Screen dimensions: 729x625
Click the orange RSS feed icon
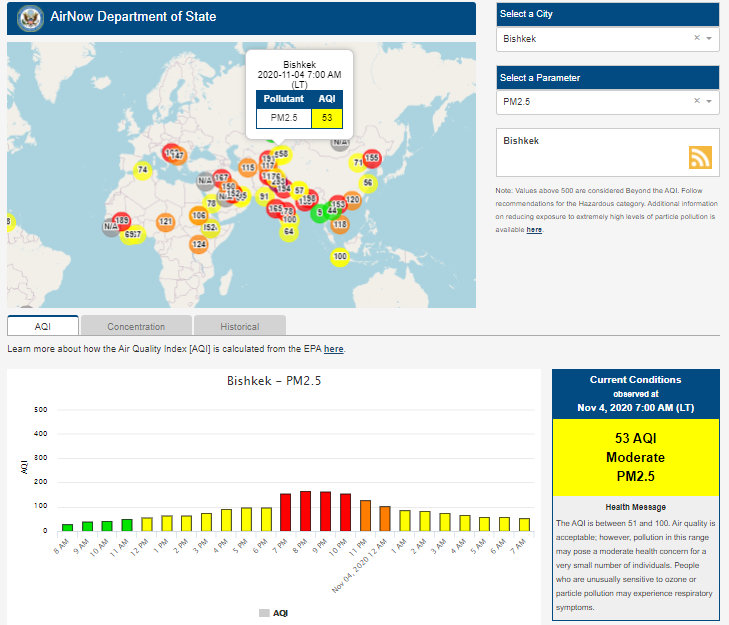699,157
